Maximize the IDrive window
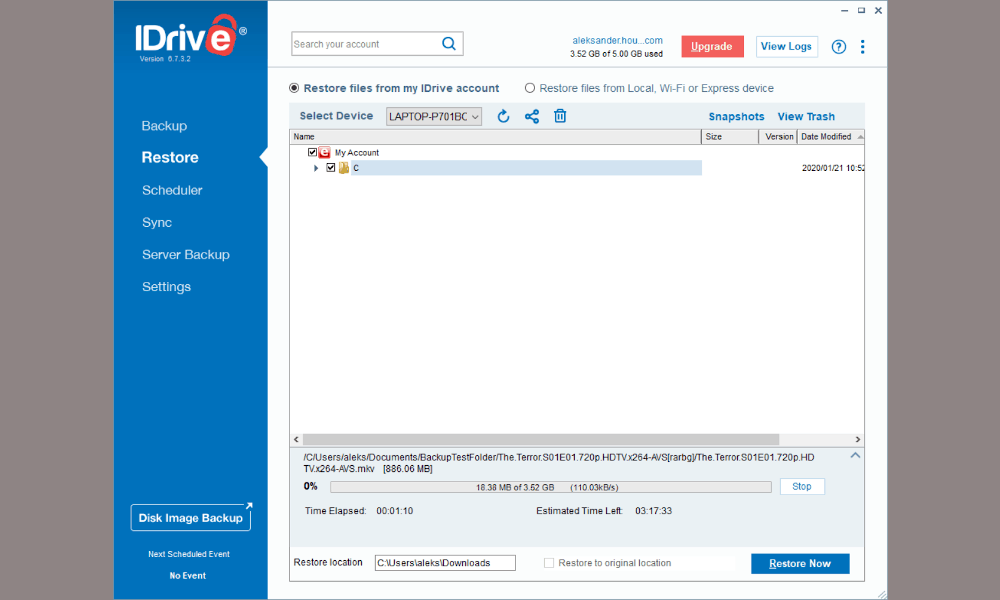 click(x=861, y=10)
